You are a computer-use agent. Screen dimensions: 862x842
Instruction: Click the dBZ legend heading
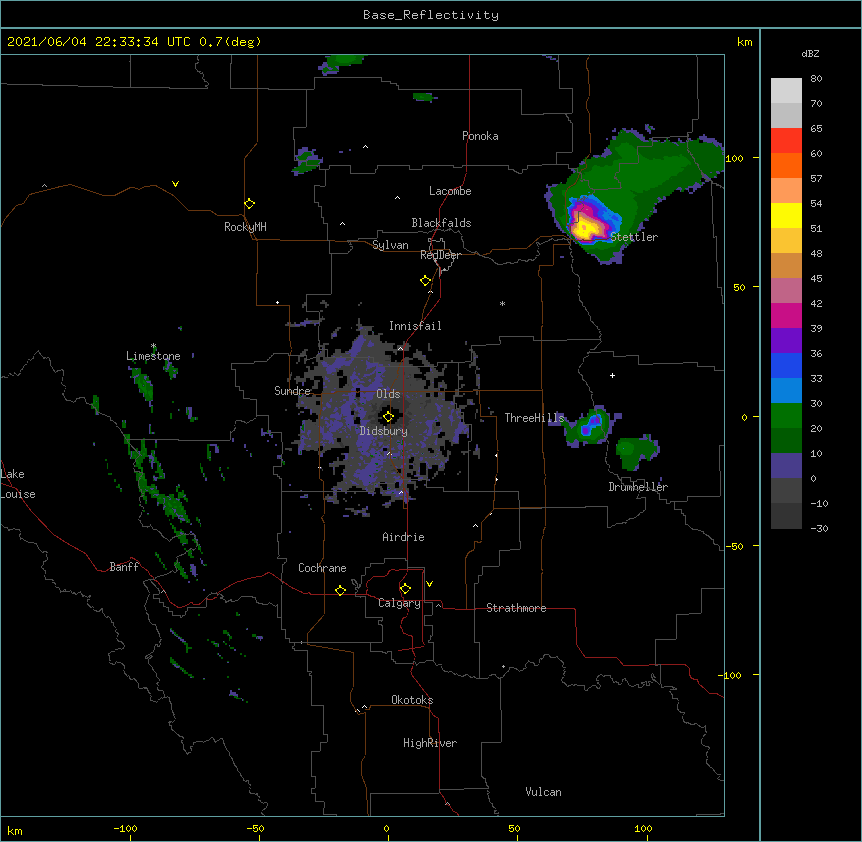tap(810, 54)
